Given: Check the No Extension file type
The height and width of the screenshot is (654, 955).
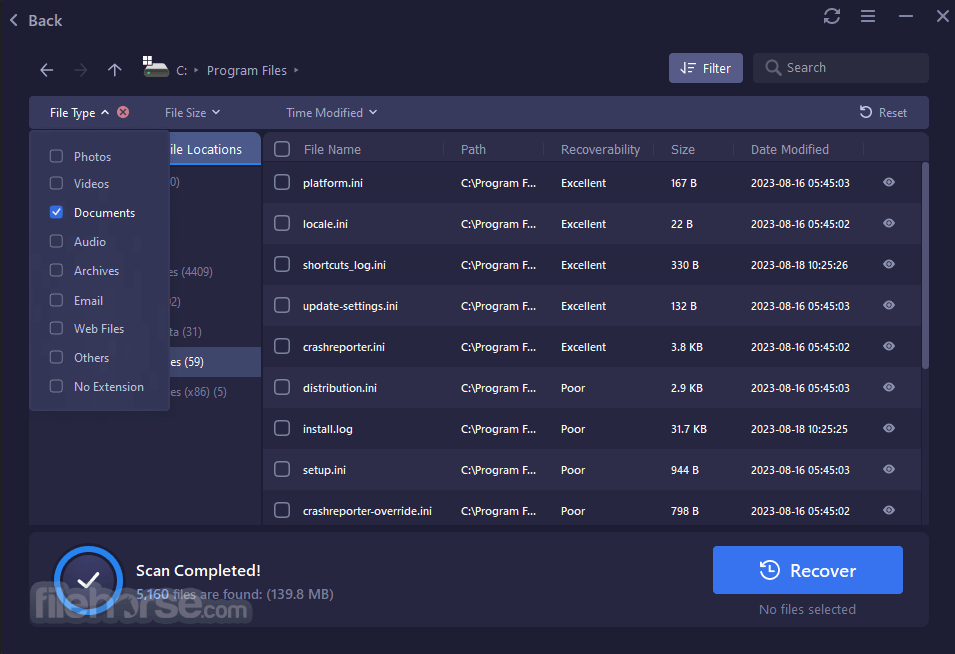Looking at the screenshot, I should (56, 386).
